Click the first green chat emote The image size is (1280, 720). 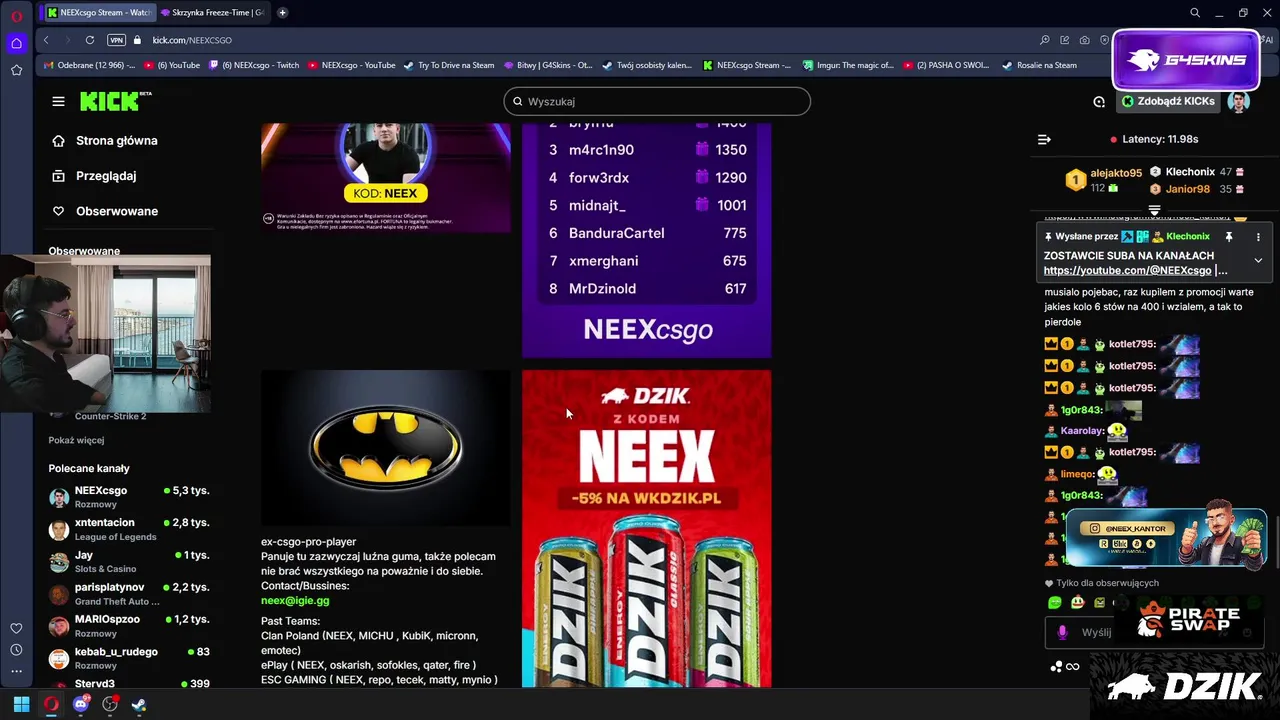1054,602
